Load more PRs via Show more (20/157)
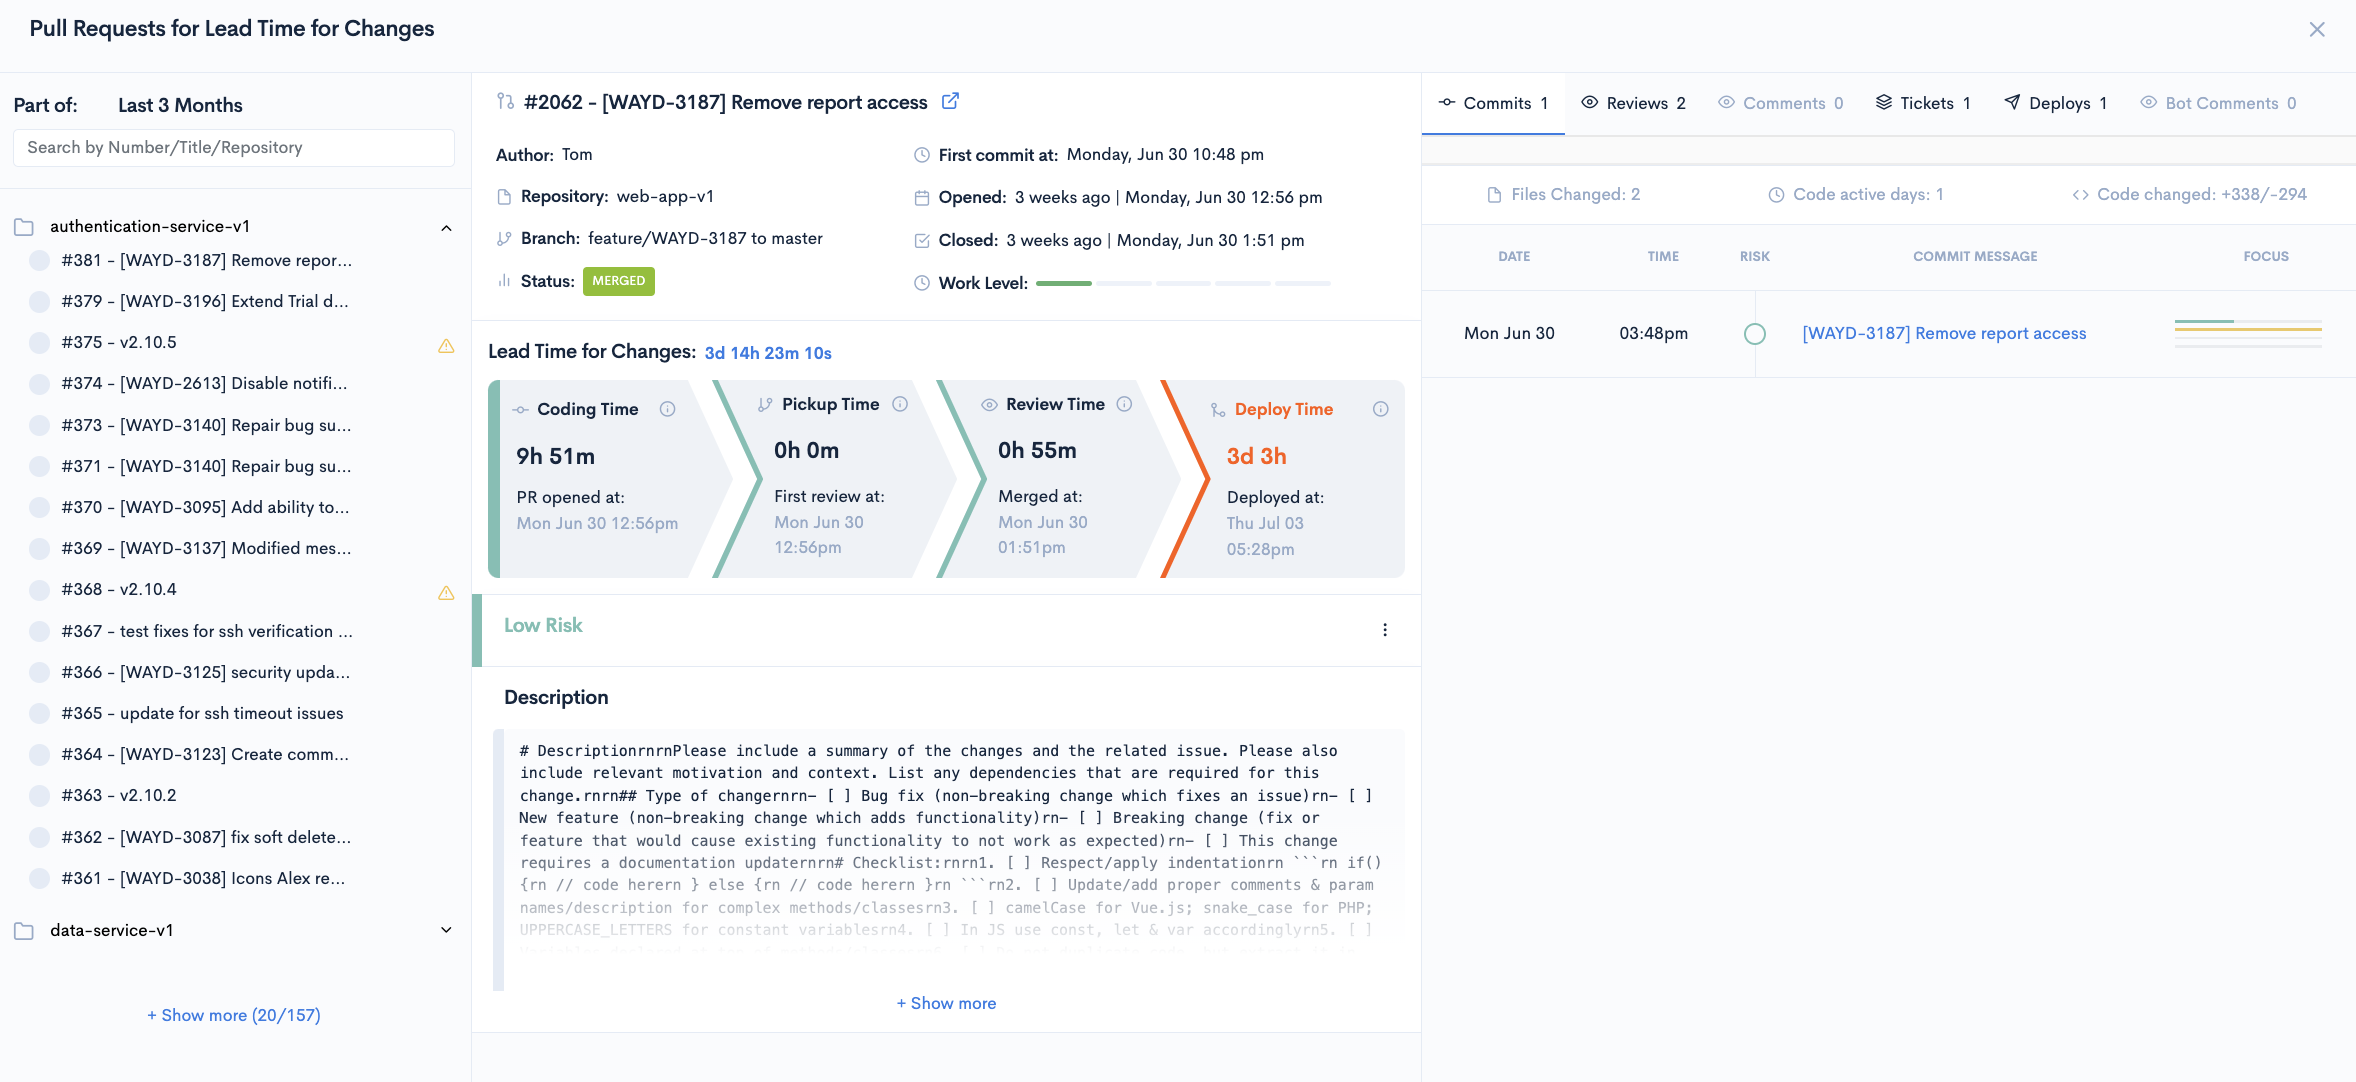The width and height of the screenshot is (2356, 1082). coord(234,1015)
